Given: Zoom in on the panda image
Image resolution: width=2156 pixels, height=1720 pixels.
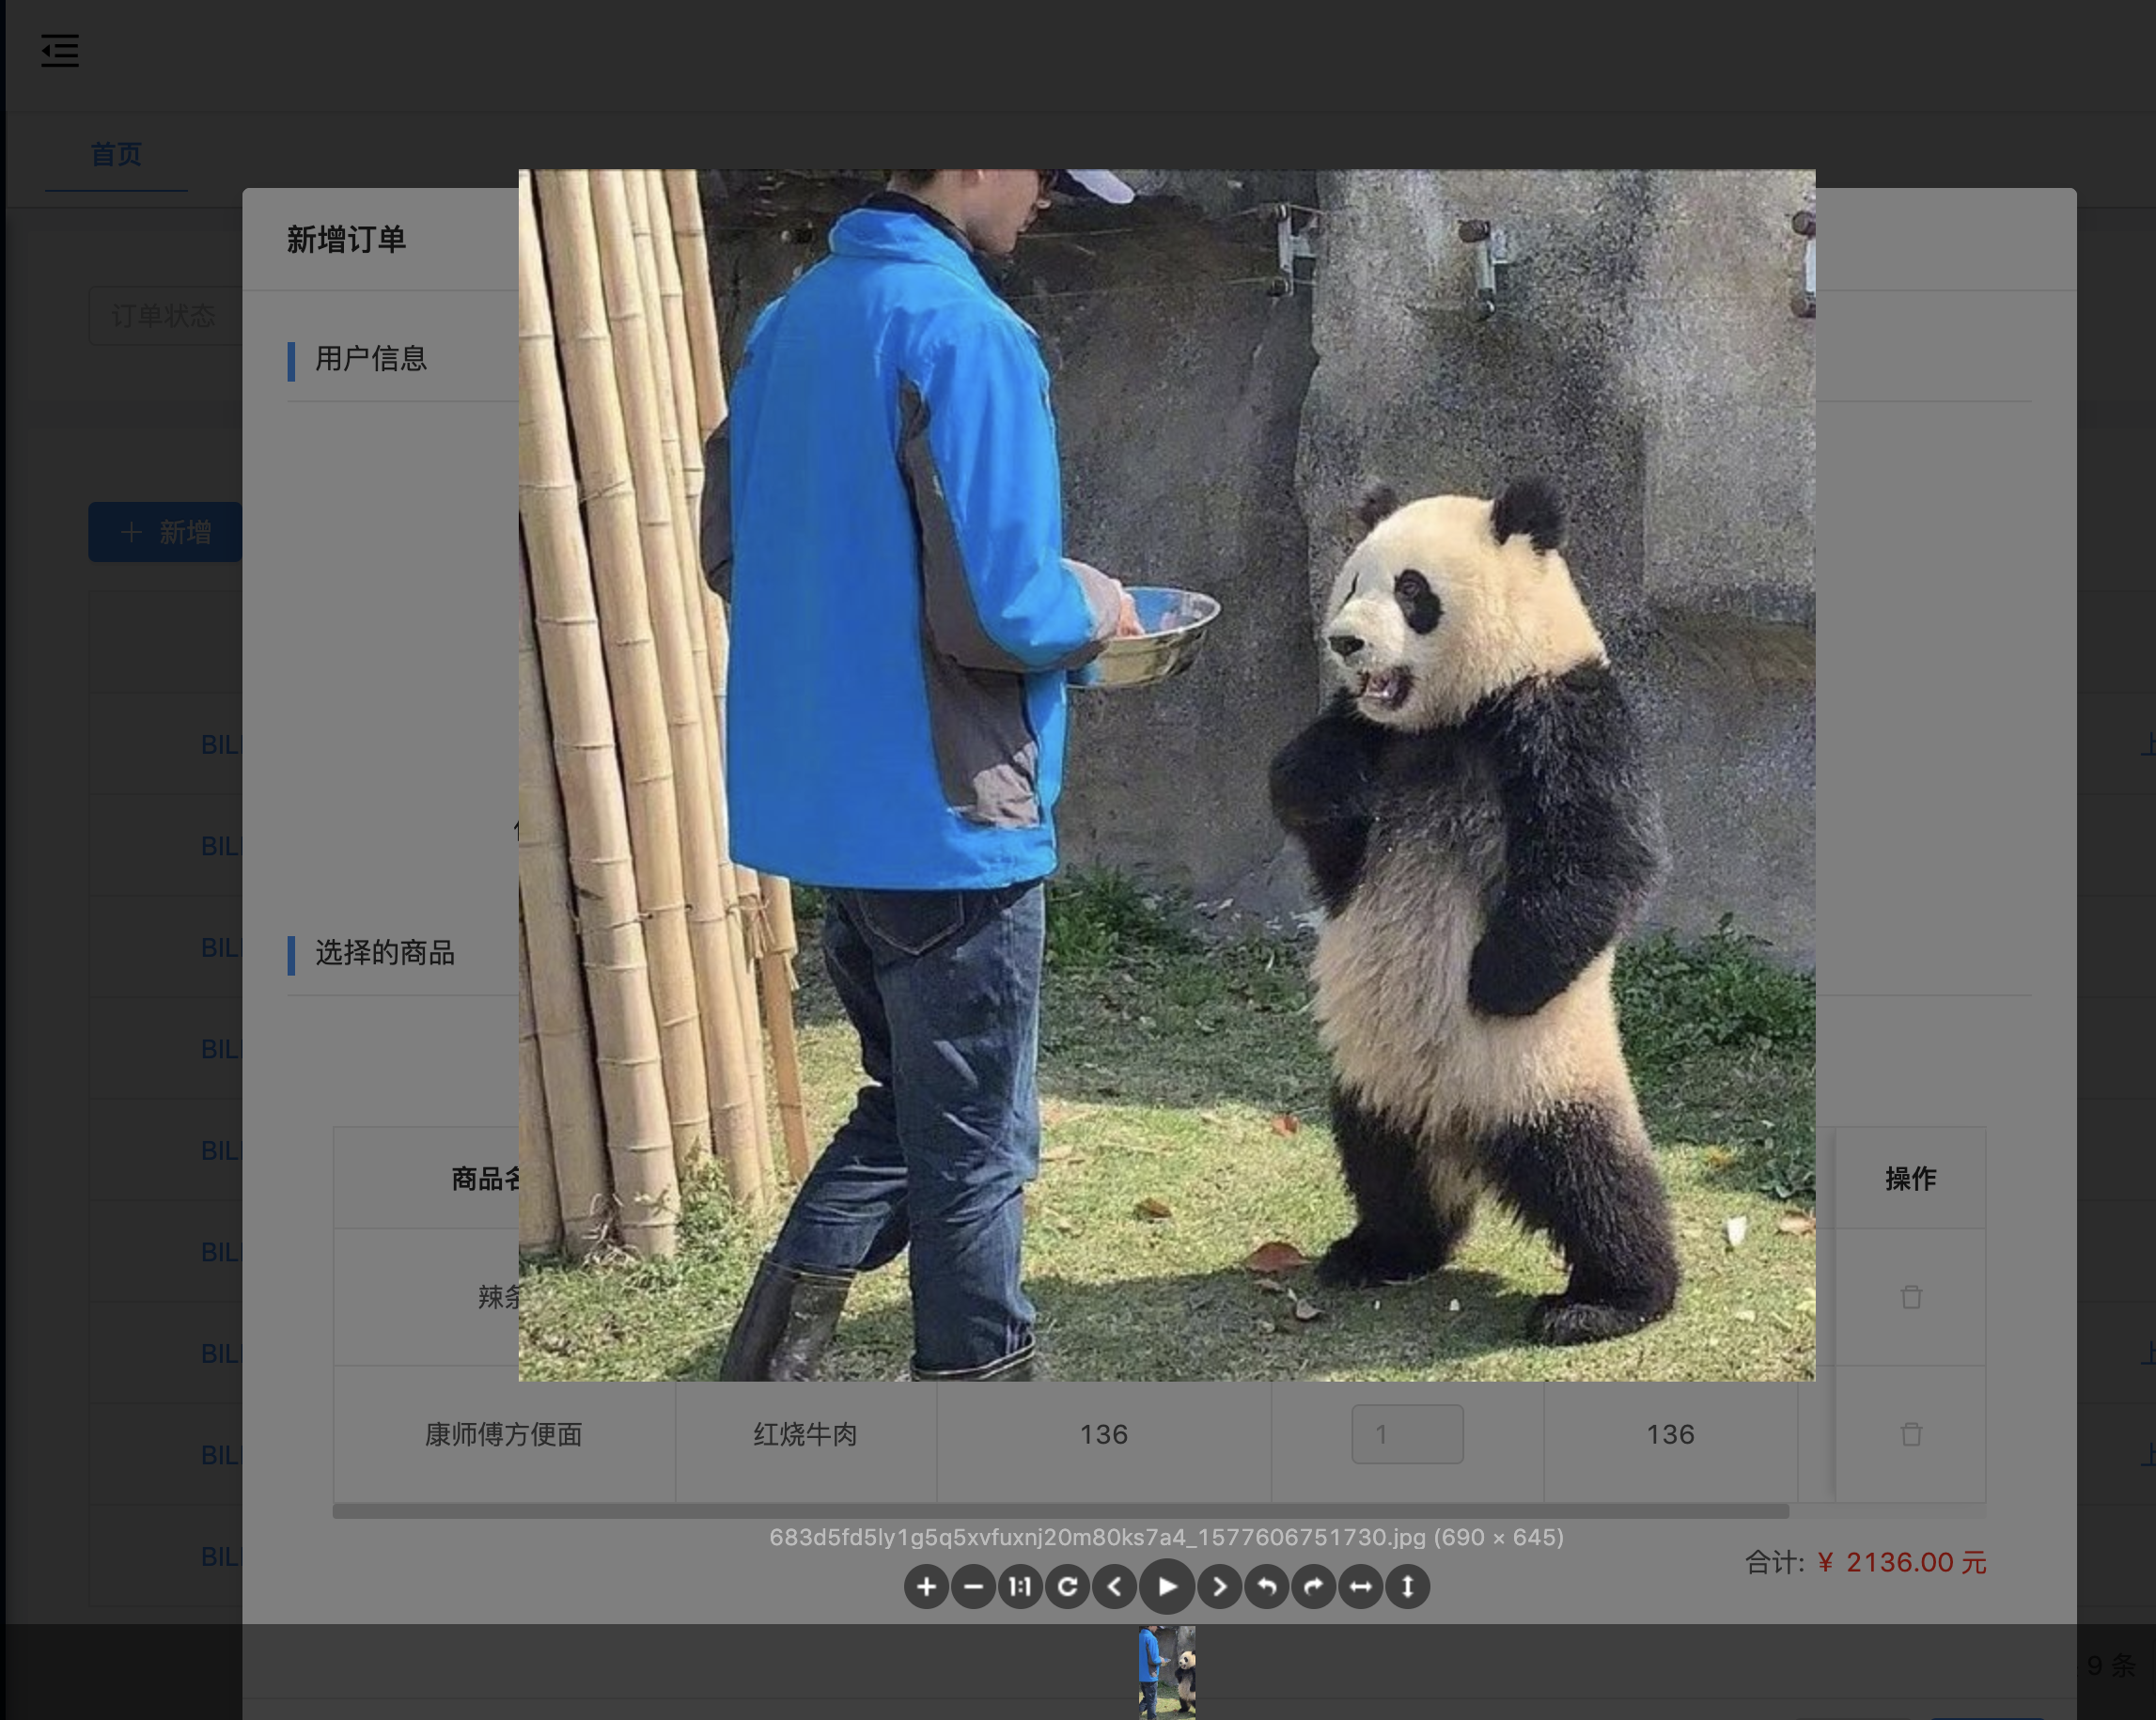Looking at the screenshot, I should tap(926, 1587).
